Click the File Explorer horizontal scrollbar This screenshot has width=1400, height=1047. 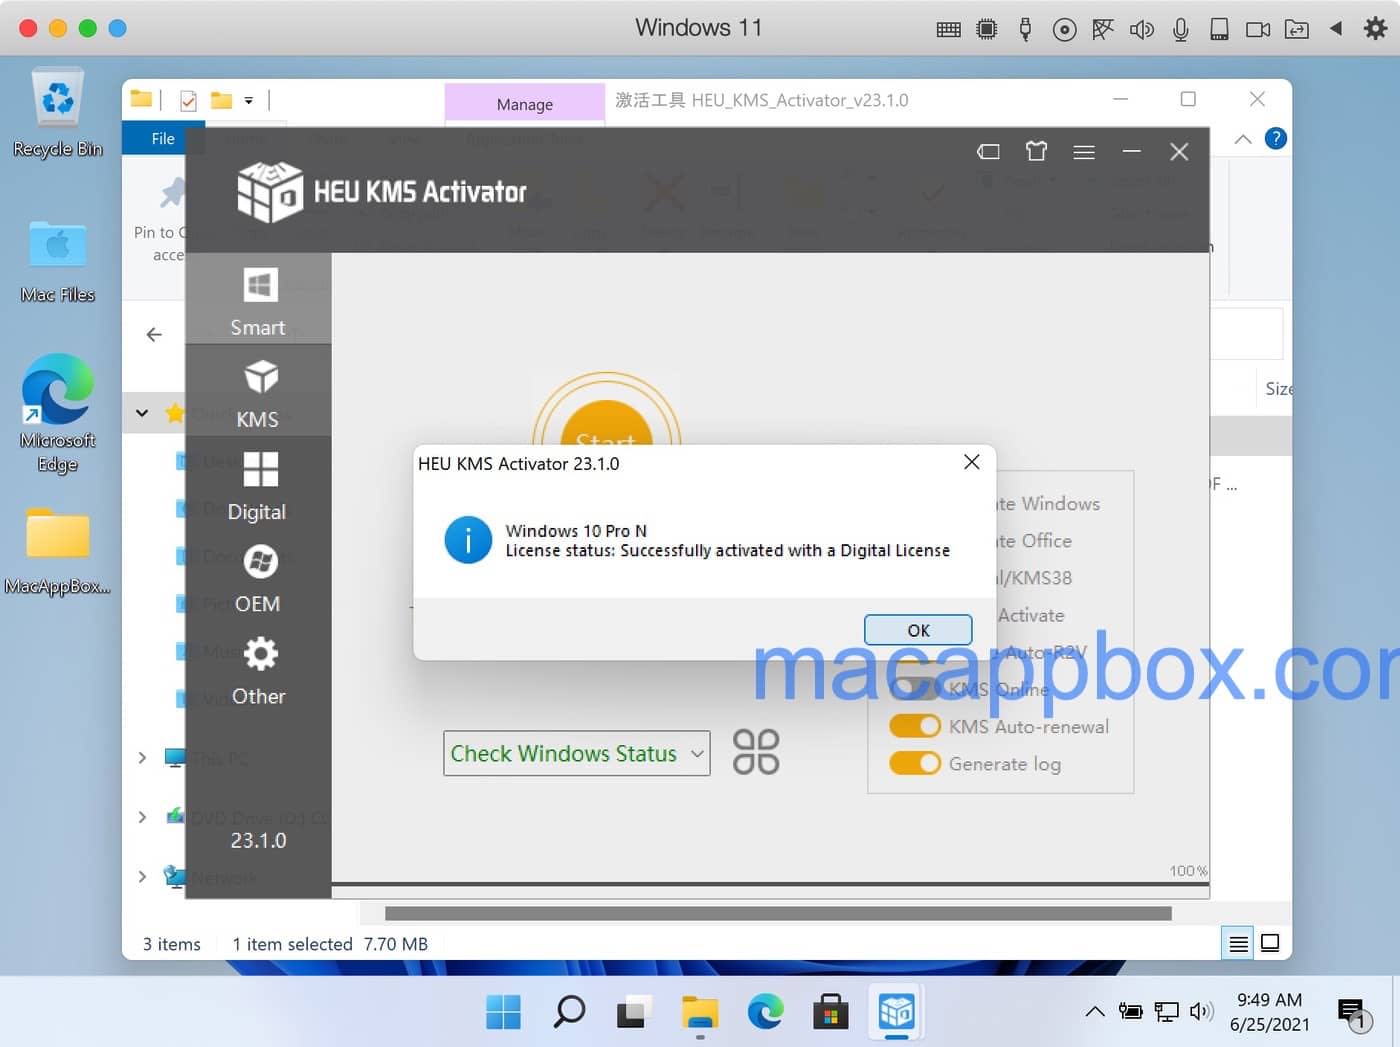click(778, 913)
